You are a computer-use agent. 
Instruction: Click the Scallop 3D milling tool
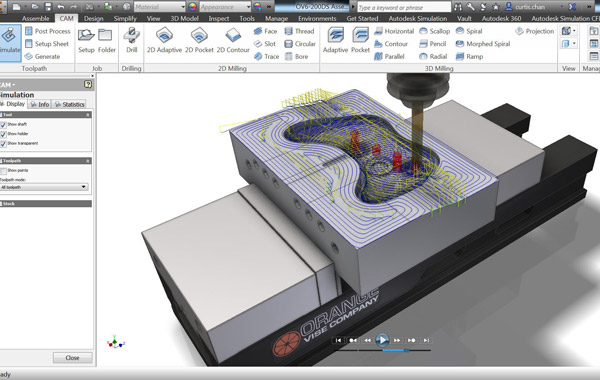point(435,31)
